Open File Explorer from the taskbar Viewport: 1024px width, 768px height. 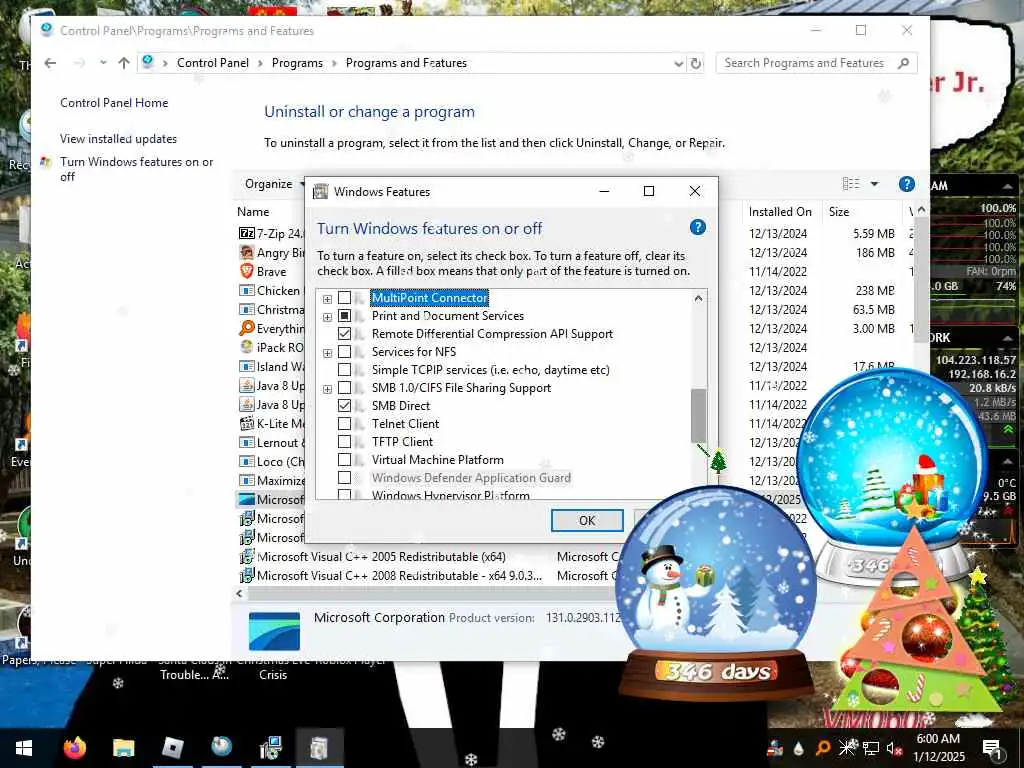123,748
